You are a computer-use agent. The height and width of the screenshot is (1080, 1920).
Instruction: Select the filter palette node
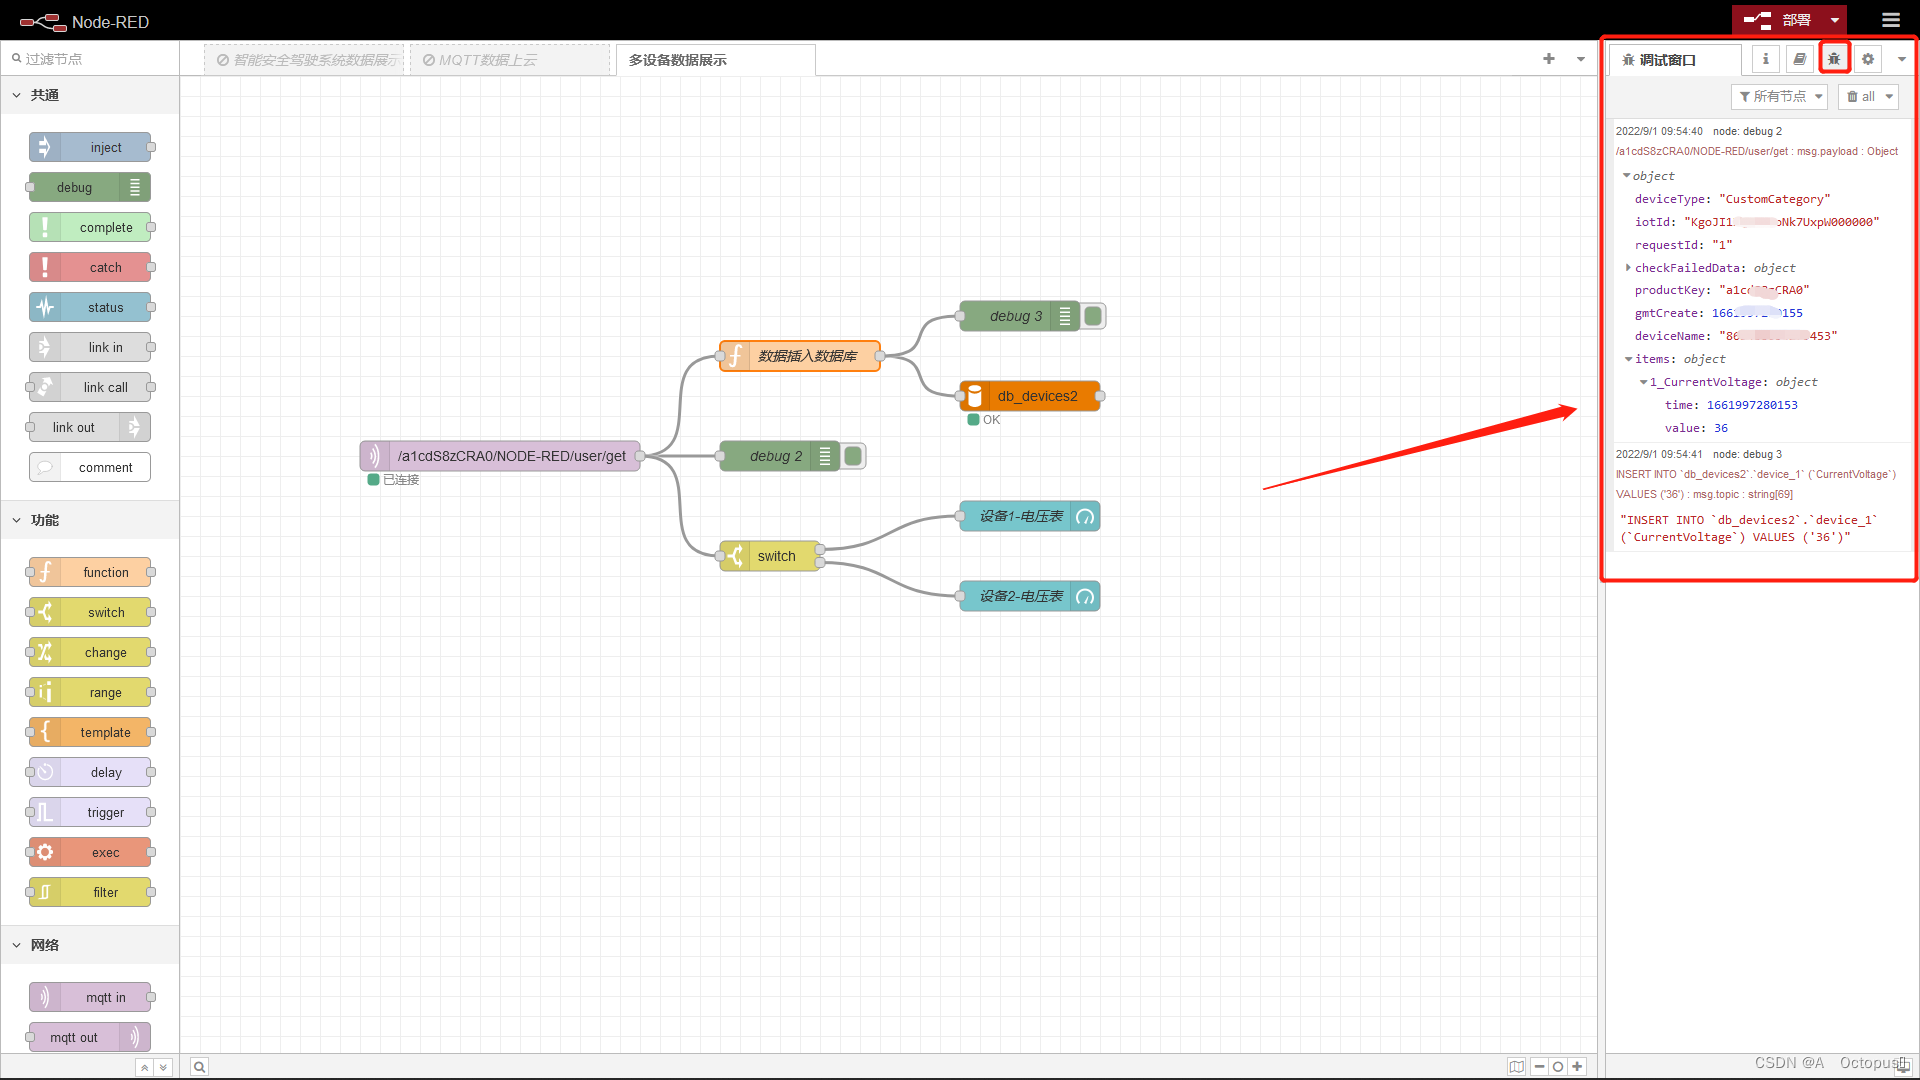coord(90,892)
